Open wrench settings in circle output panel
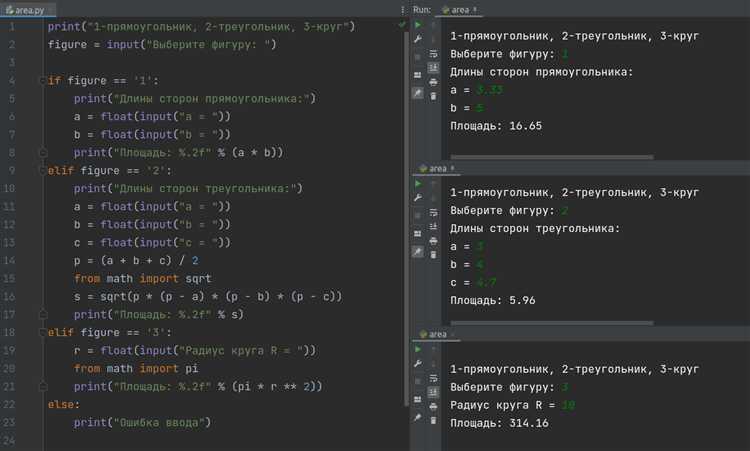The width and height of the screenshot is (750, 451). point(418,363)
